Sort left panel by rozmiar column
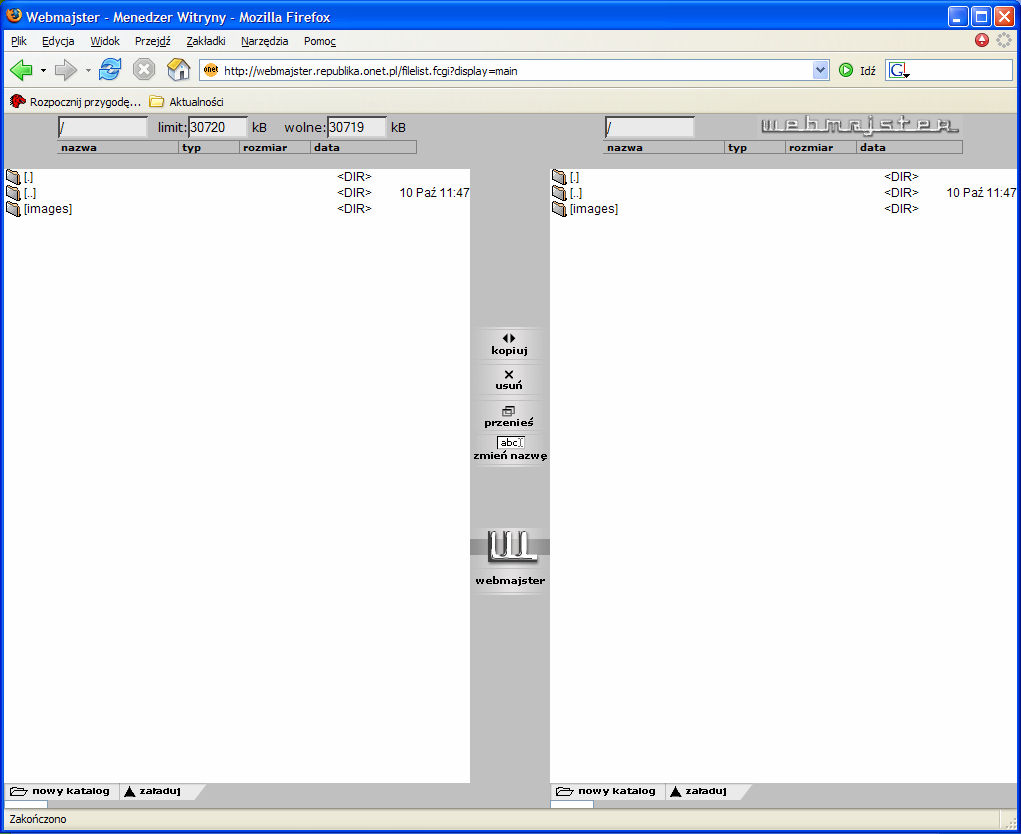The image size is (1021, 834). click(x=275, y=148)
